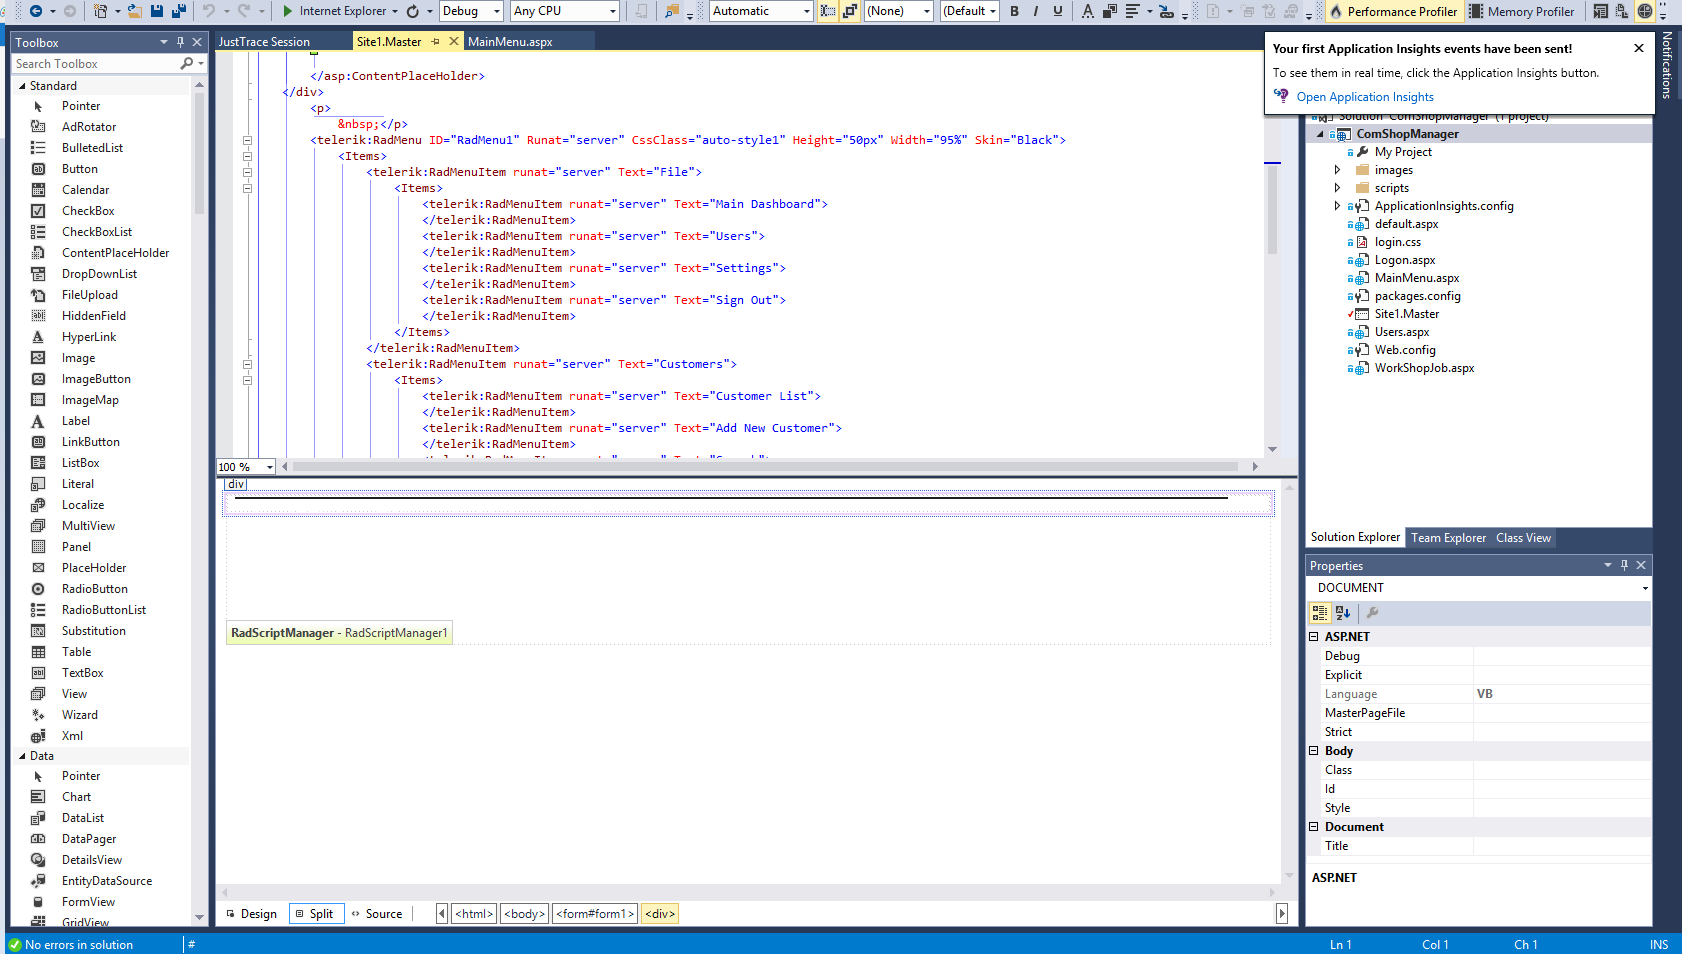The width and height of the screenshot is (1682, 954).
Task: Click the Navigate Backward arrow icon
Action: click(x=36, y=11)
